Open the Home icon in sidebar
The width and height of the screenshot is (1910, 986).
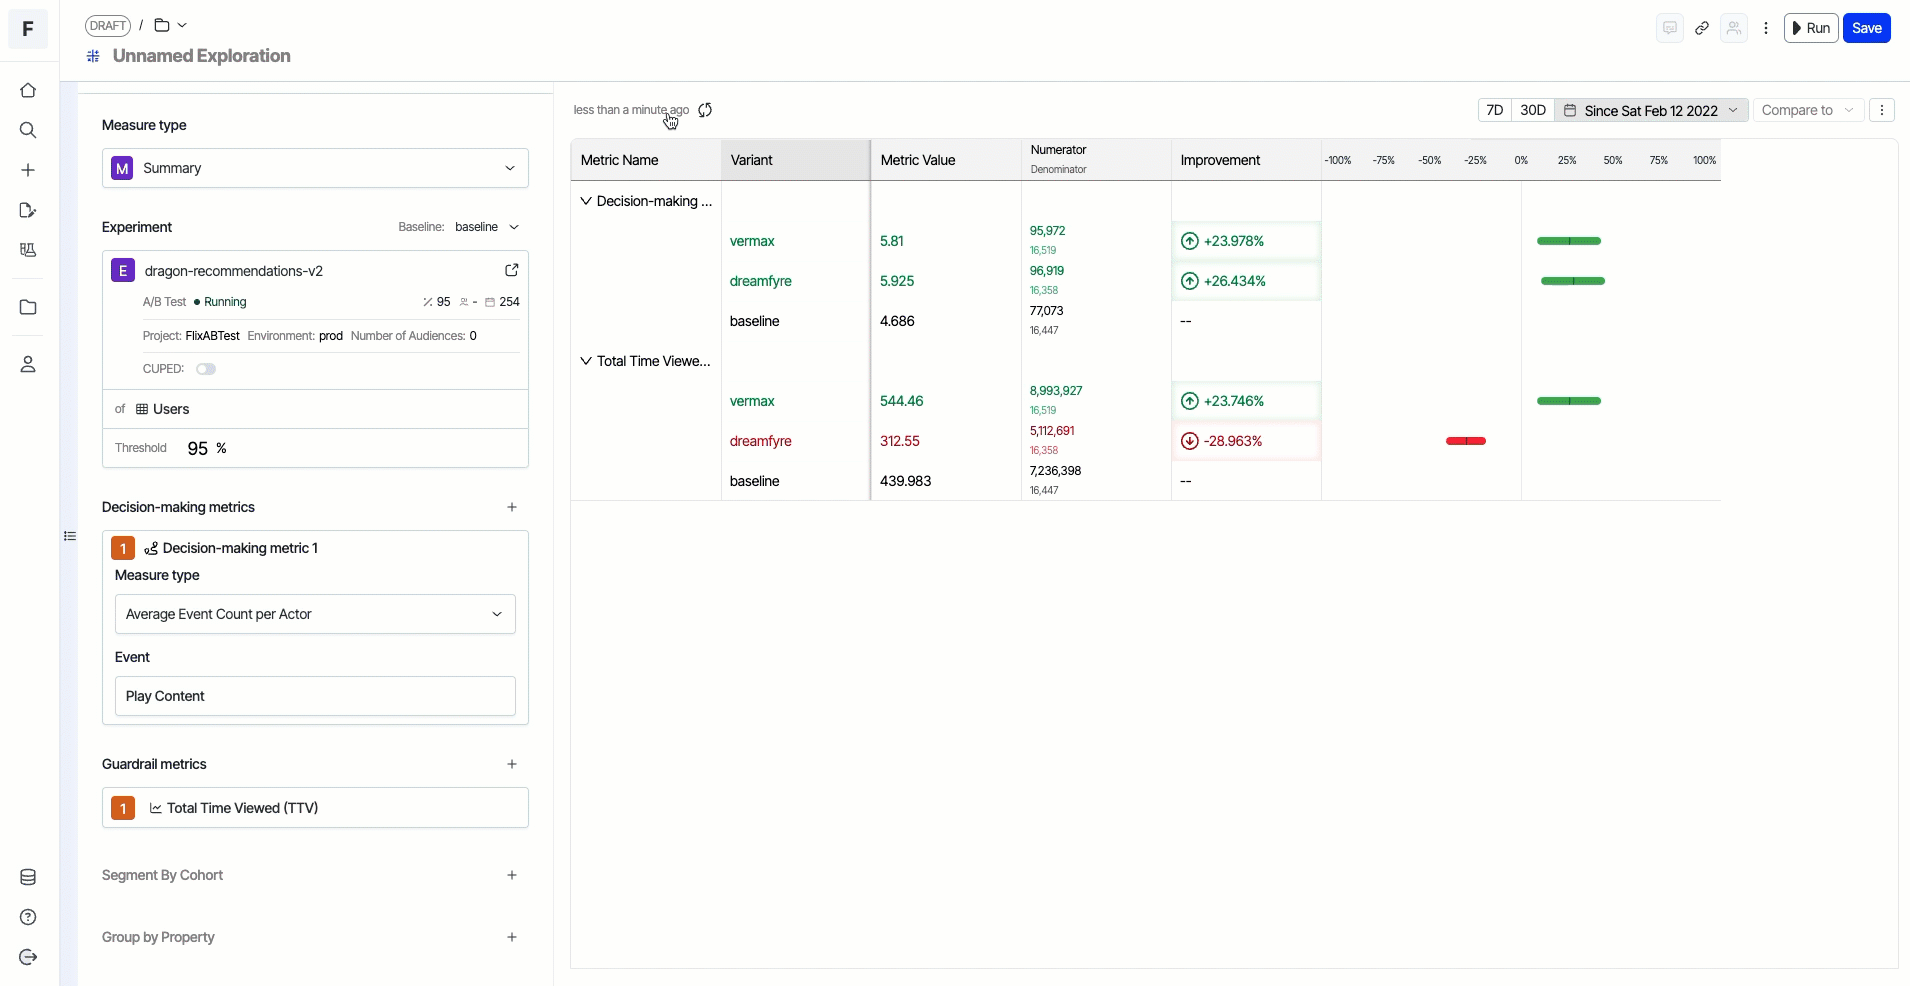pyautogui.click(x=28, y=90)
